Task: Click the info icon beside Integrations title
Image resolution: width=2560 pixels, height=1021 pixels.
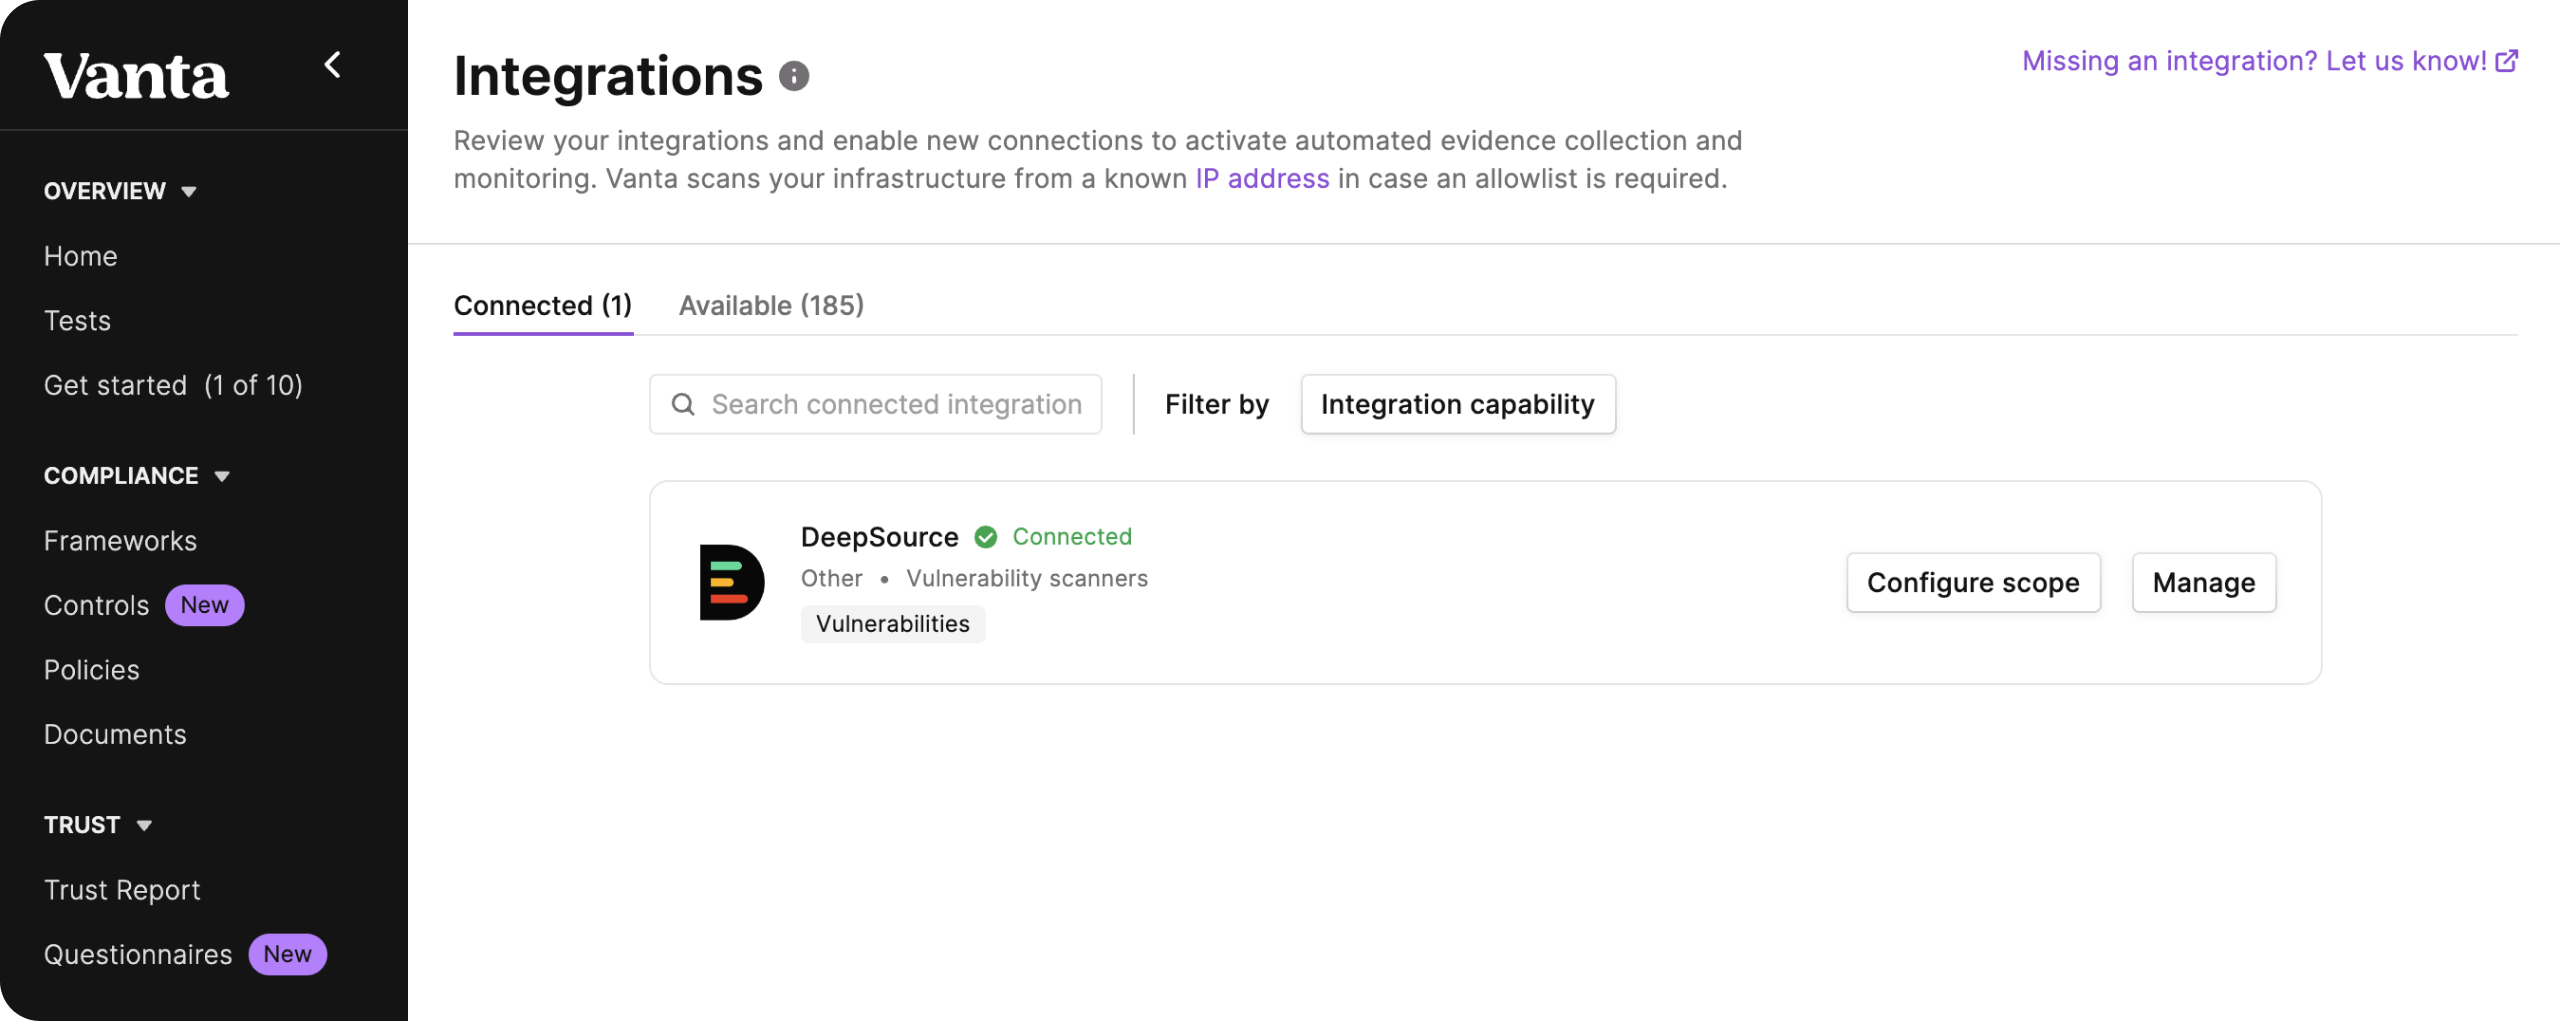Action: pyautogui.click(x=794, y=76)
